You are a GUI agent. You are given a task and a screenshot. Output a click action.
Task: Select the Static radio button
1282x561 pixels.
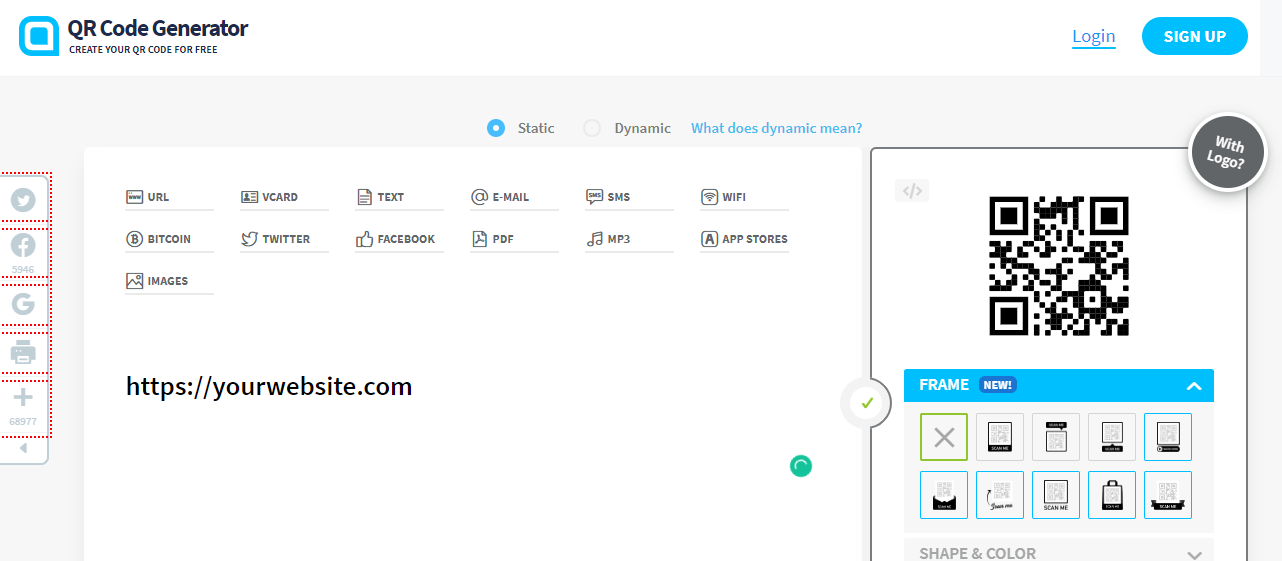(495, 128)
